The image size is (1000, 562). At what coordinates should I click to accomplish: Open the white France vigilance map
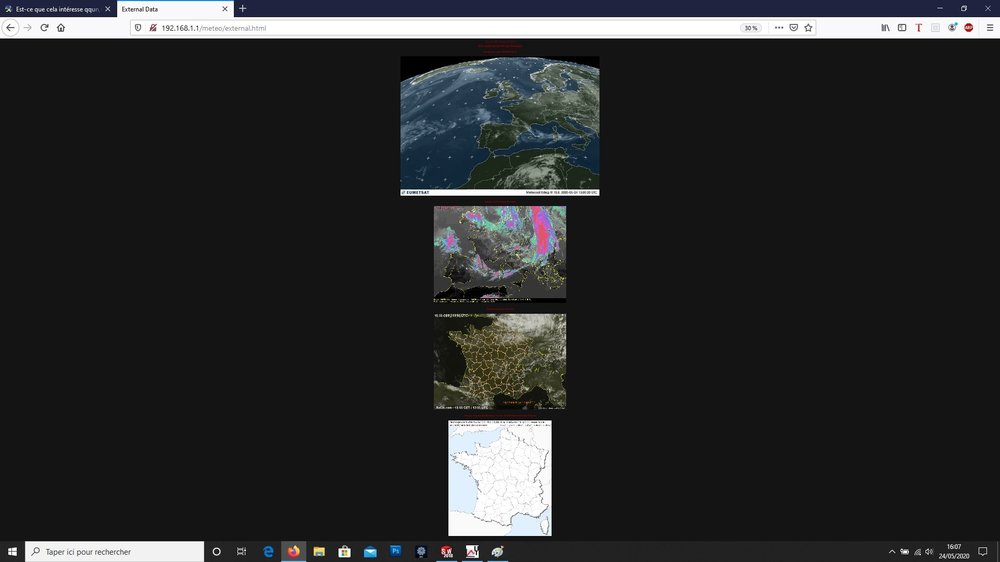pos(499,478)
